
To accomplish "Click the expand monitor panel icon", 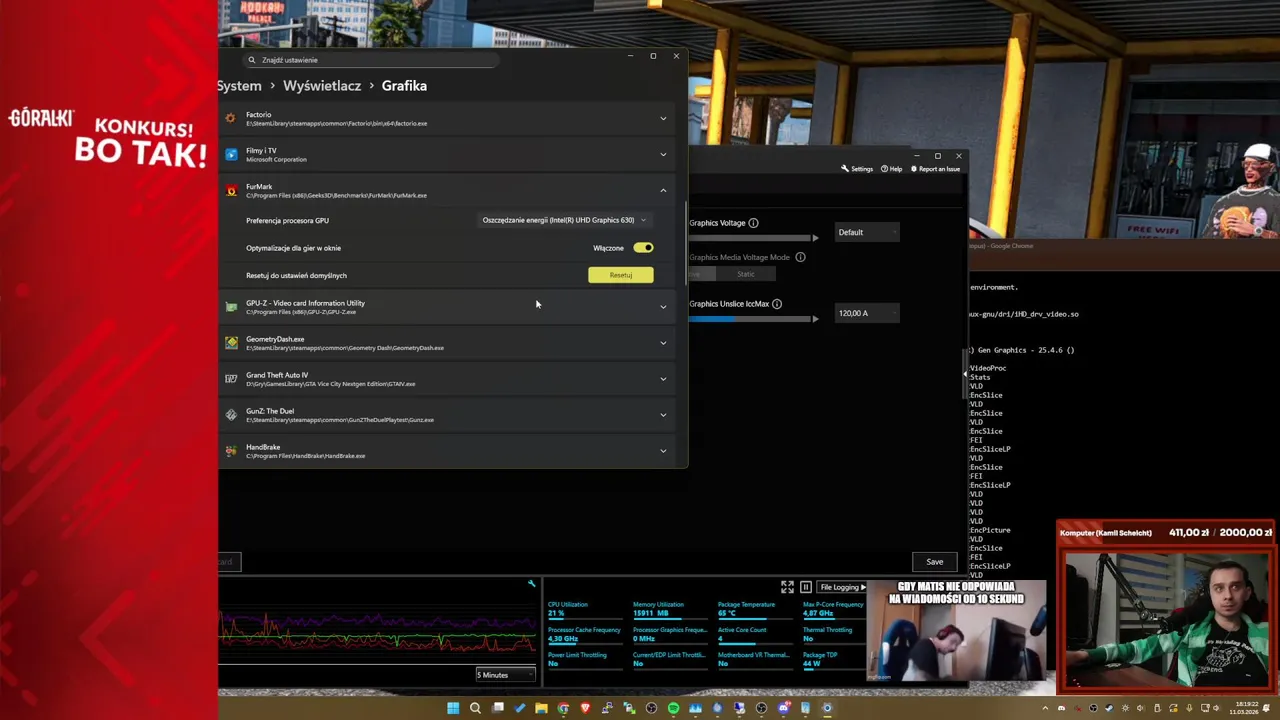I will point(787,587).
